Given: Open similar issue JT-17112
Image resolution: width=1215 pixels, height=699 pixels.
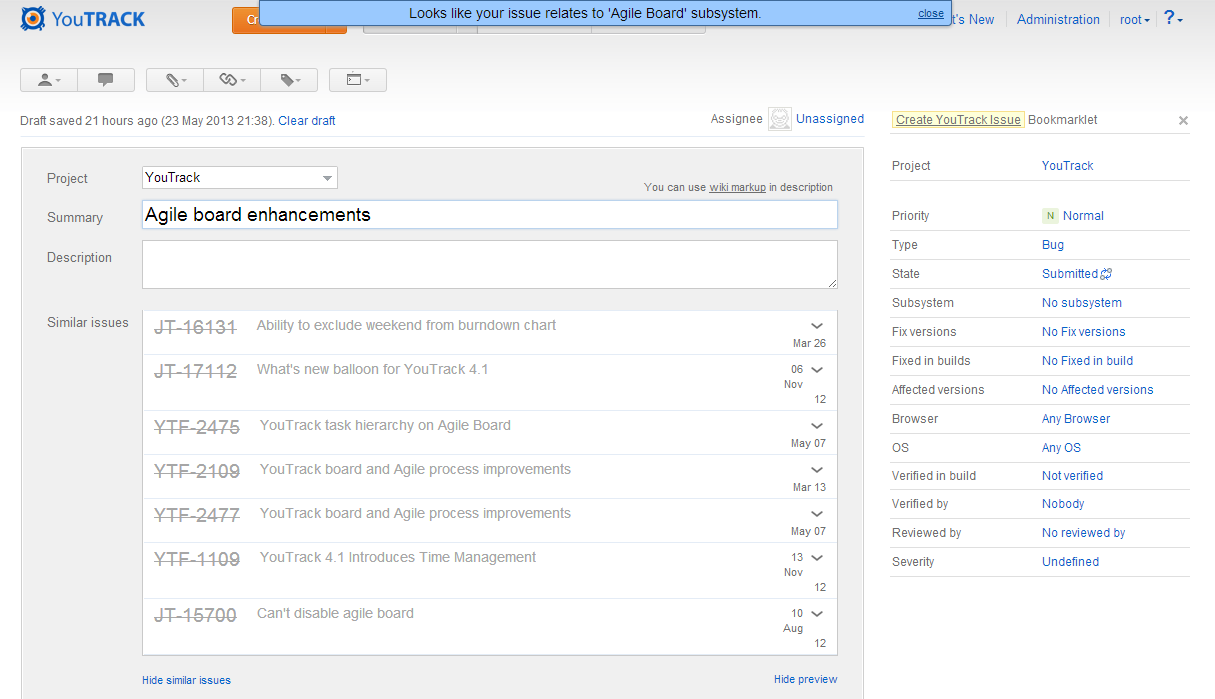Looking at the screenshot, I should pyautogui.click(x=195, y=371).
